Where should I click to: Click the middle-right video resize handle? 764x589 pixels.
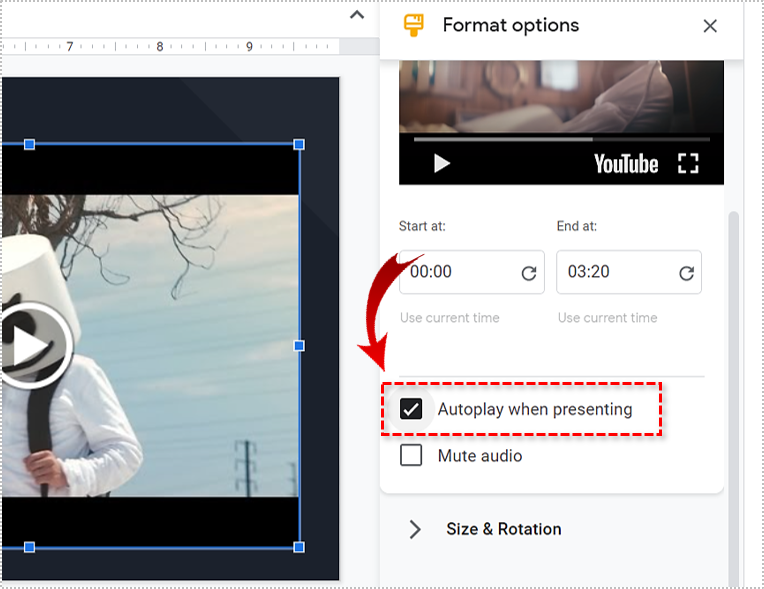click(x=299, y=346)
